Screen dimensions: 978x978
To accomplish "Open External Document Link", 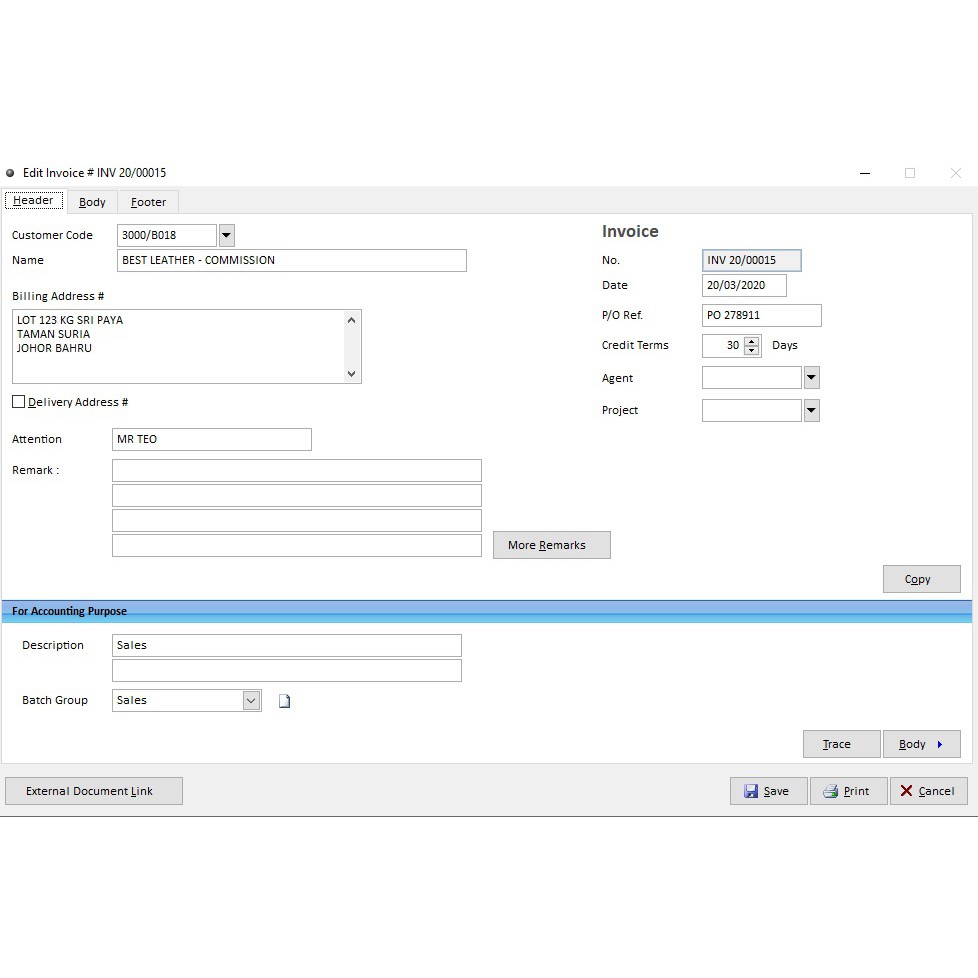I will tap(94, 791).
